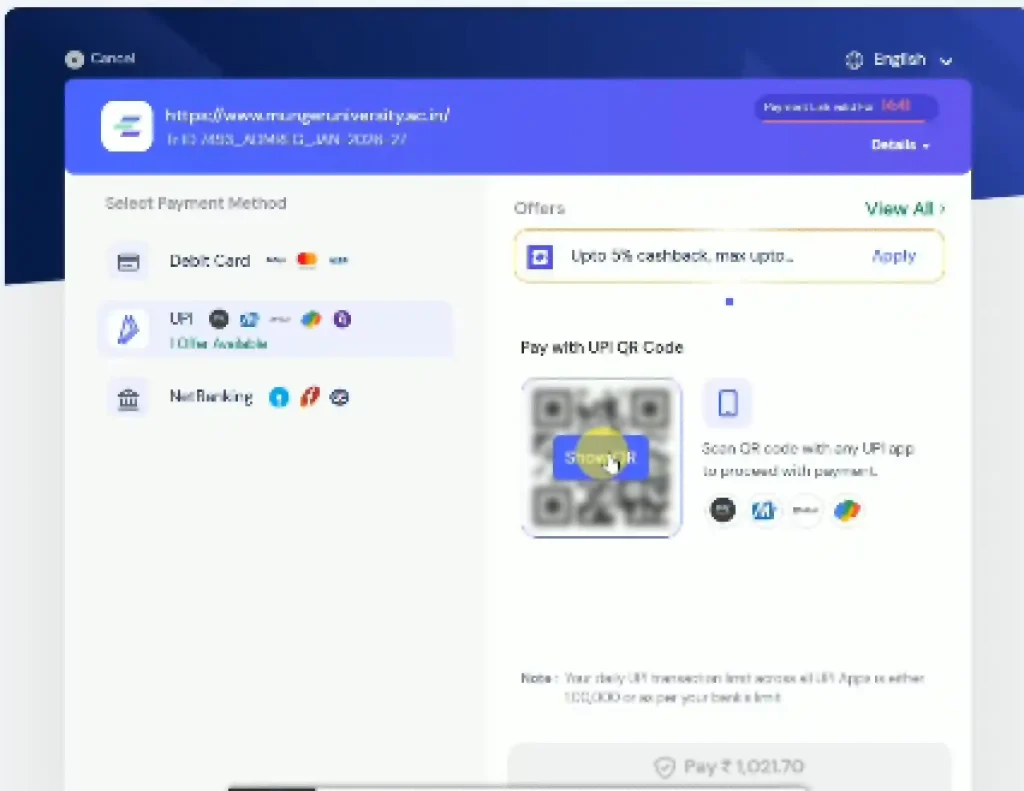1024x791 pixels.
Task: Click the offers carousel dot indicator
Action: pos(729,302)
